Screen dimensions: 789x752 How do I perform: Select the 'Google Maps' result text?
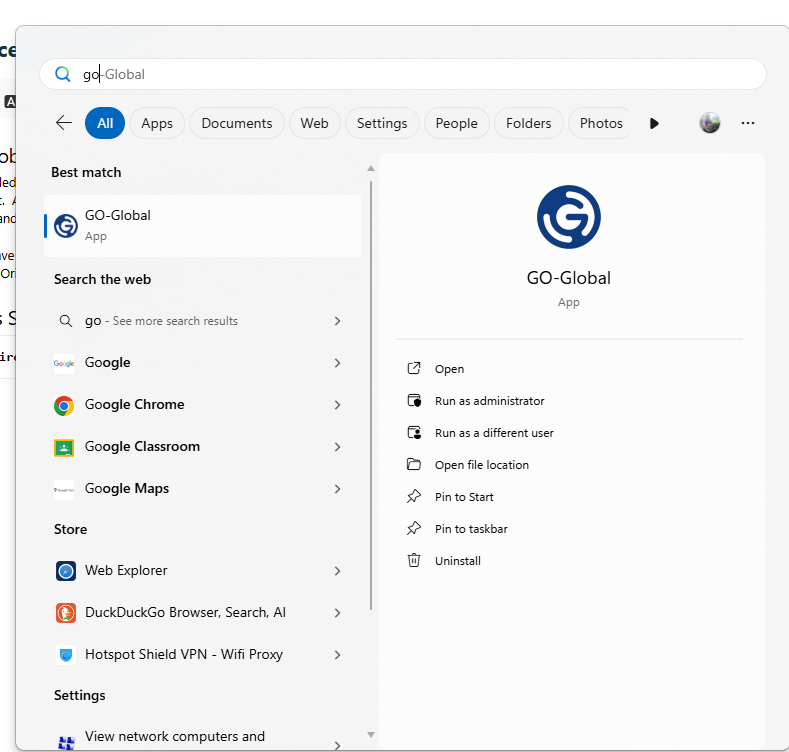pos(127,488)
